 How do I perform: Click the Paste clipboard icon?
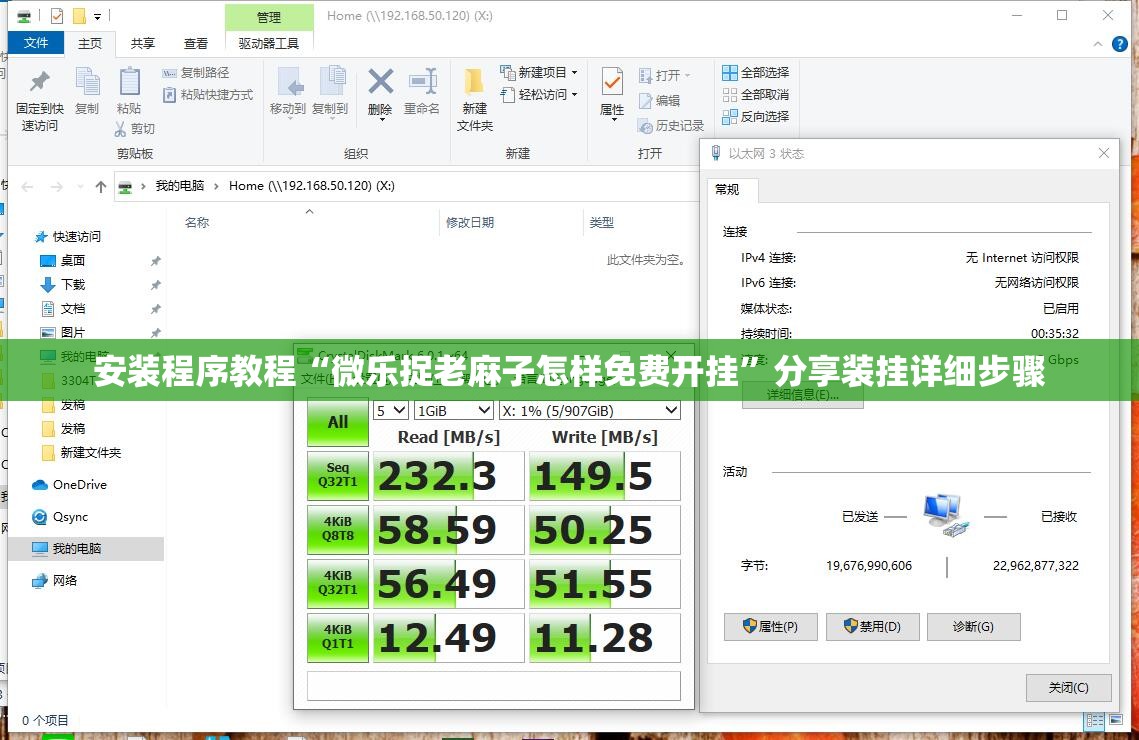click(129, 81)
